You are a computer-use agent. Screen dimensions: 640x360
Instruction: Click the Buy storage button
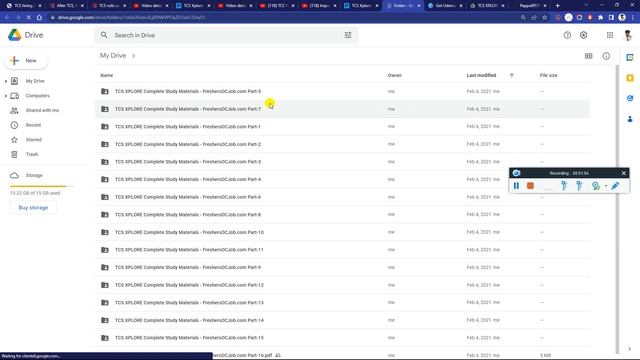coord(33,207)
